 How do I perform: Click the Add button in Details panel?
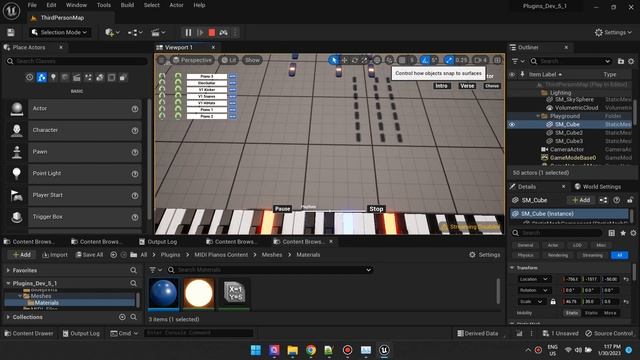(581, 200)
